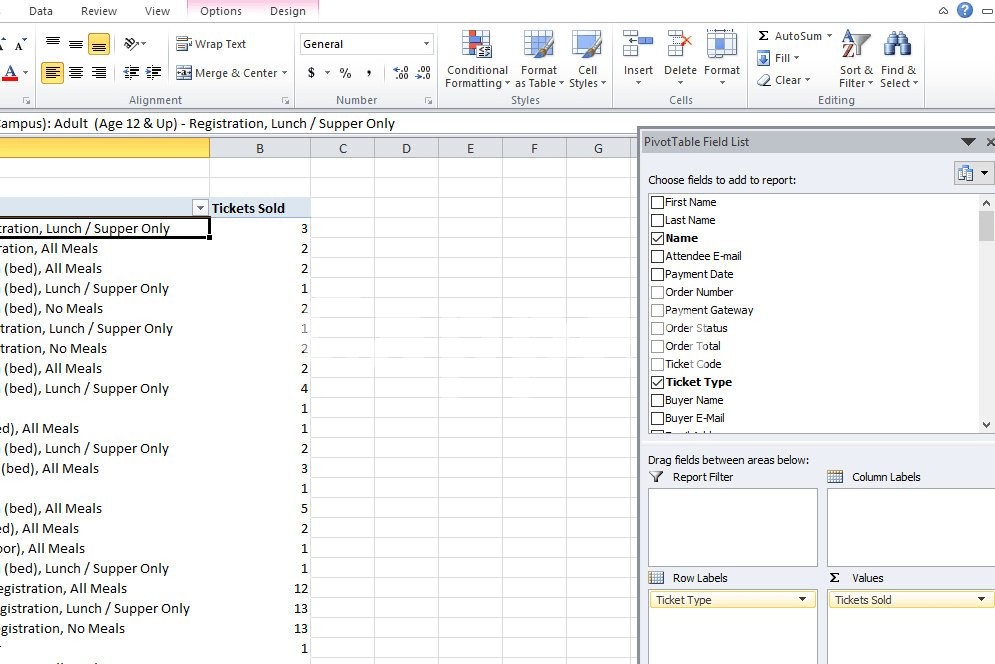The height and width of the screenshot is (664, 995).
Task: Switch to the Design ribbon tab
Action: pyautogui.click(x=288, y=11)
